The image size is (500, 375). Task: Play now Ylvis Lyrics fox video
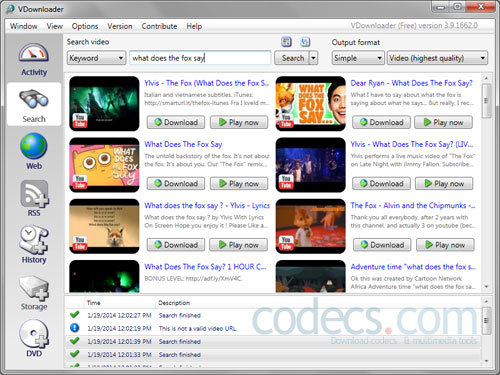238,245
